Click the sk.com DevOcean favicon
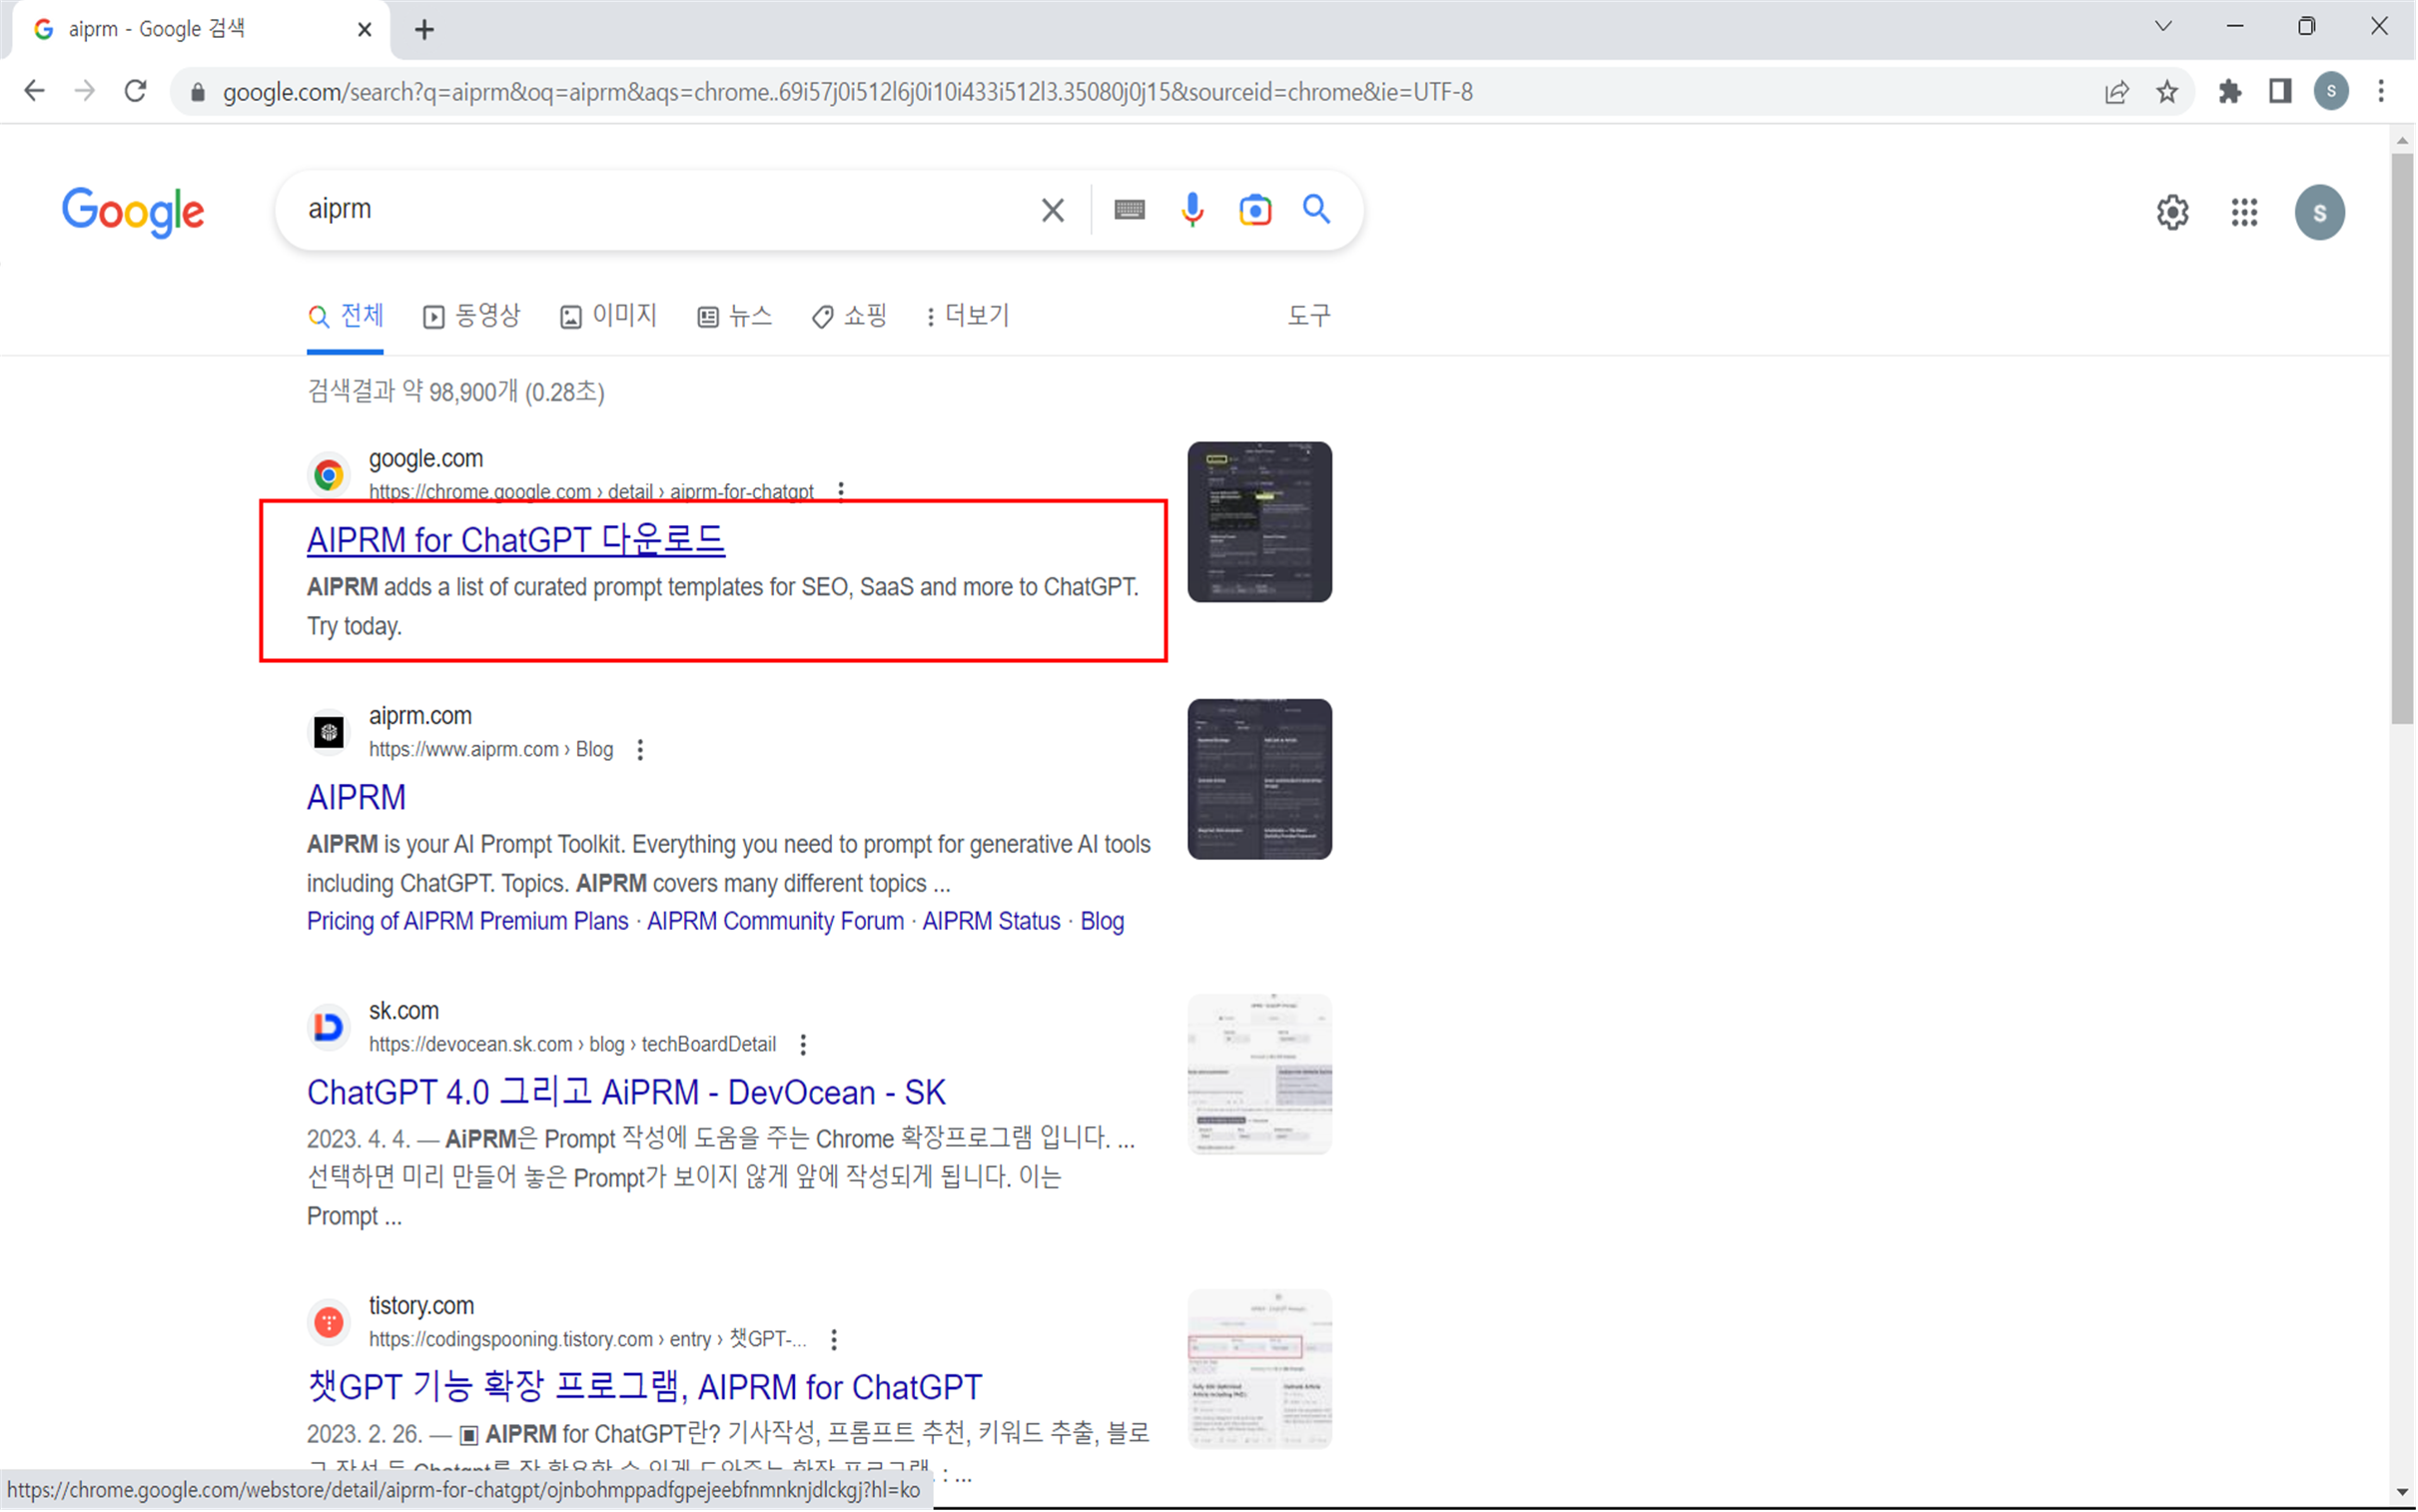The height and width of the screenshot is (1512, 2418). [x=329, y=1027]
